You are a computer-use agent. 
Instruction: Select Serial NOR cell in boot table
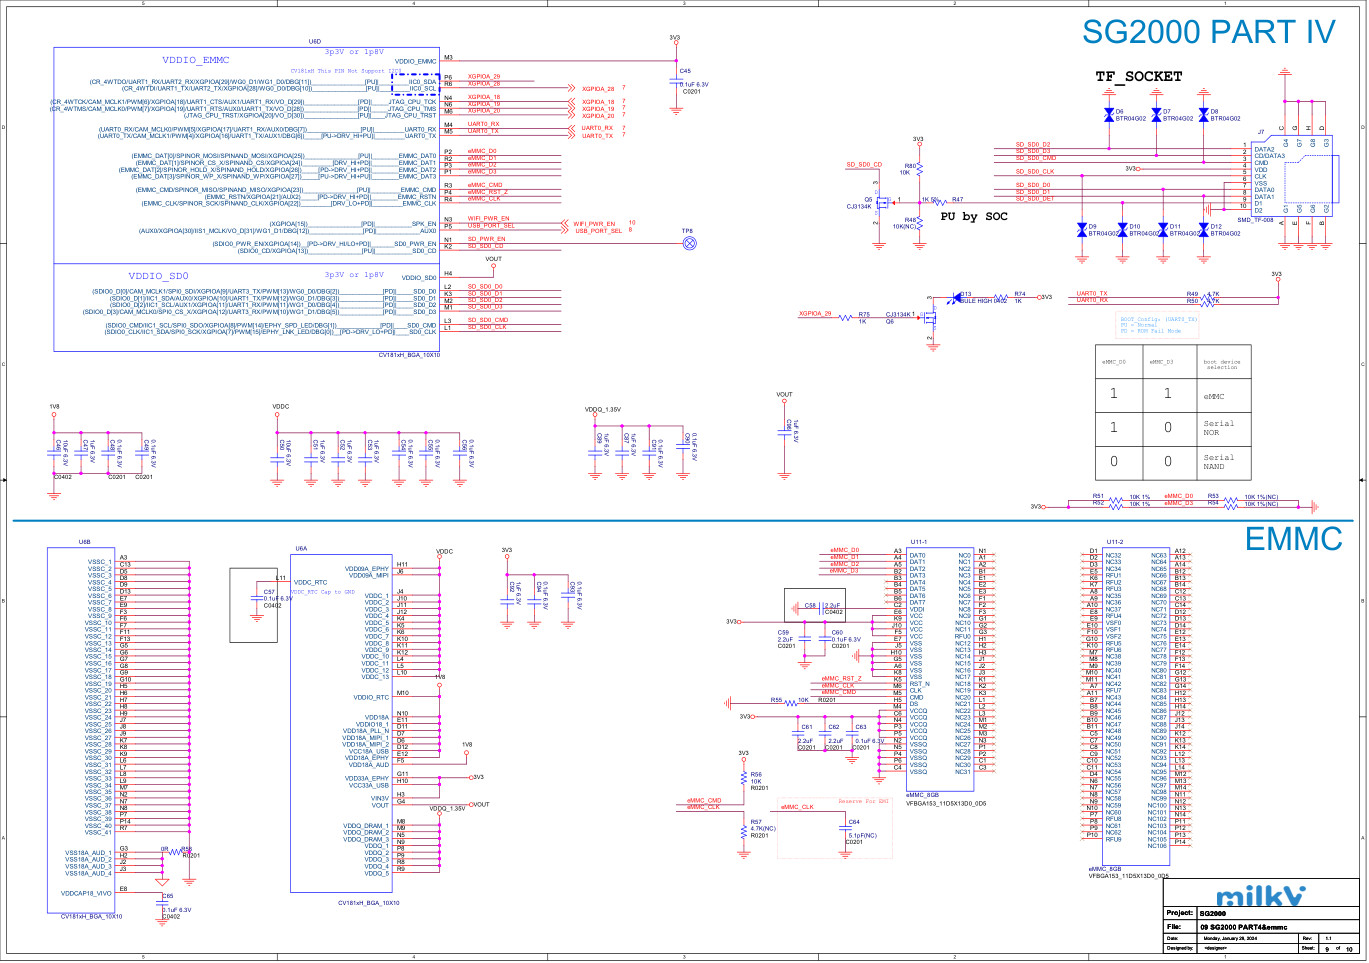[x=1219, y=428]
